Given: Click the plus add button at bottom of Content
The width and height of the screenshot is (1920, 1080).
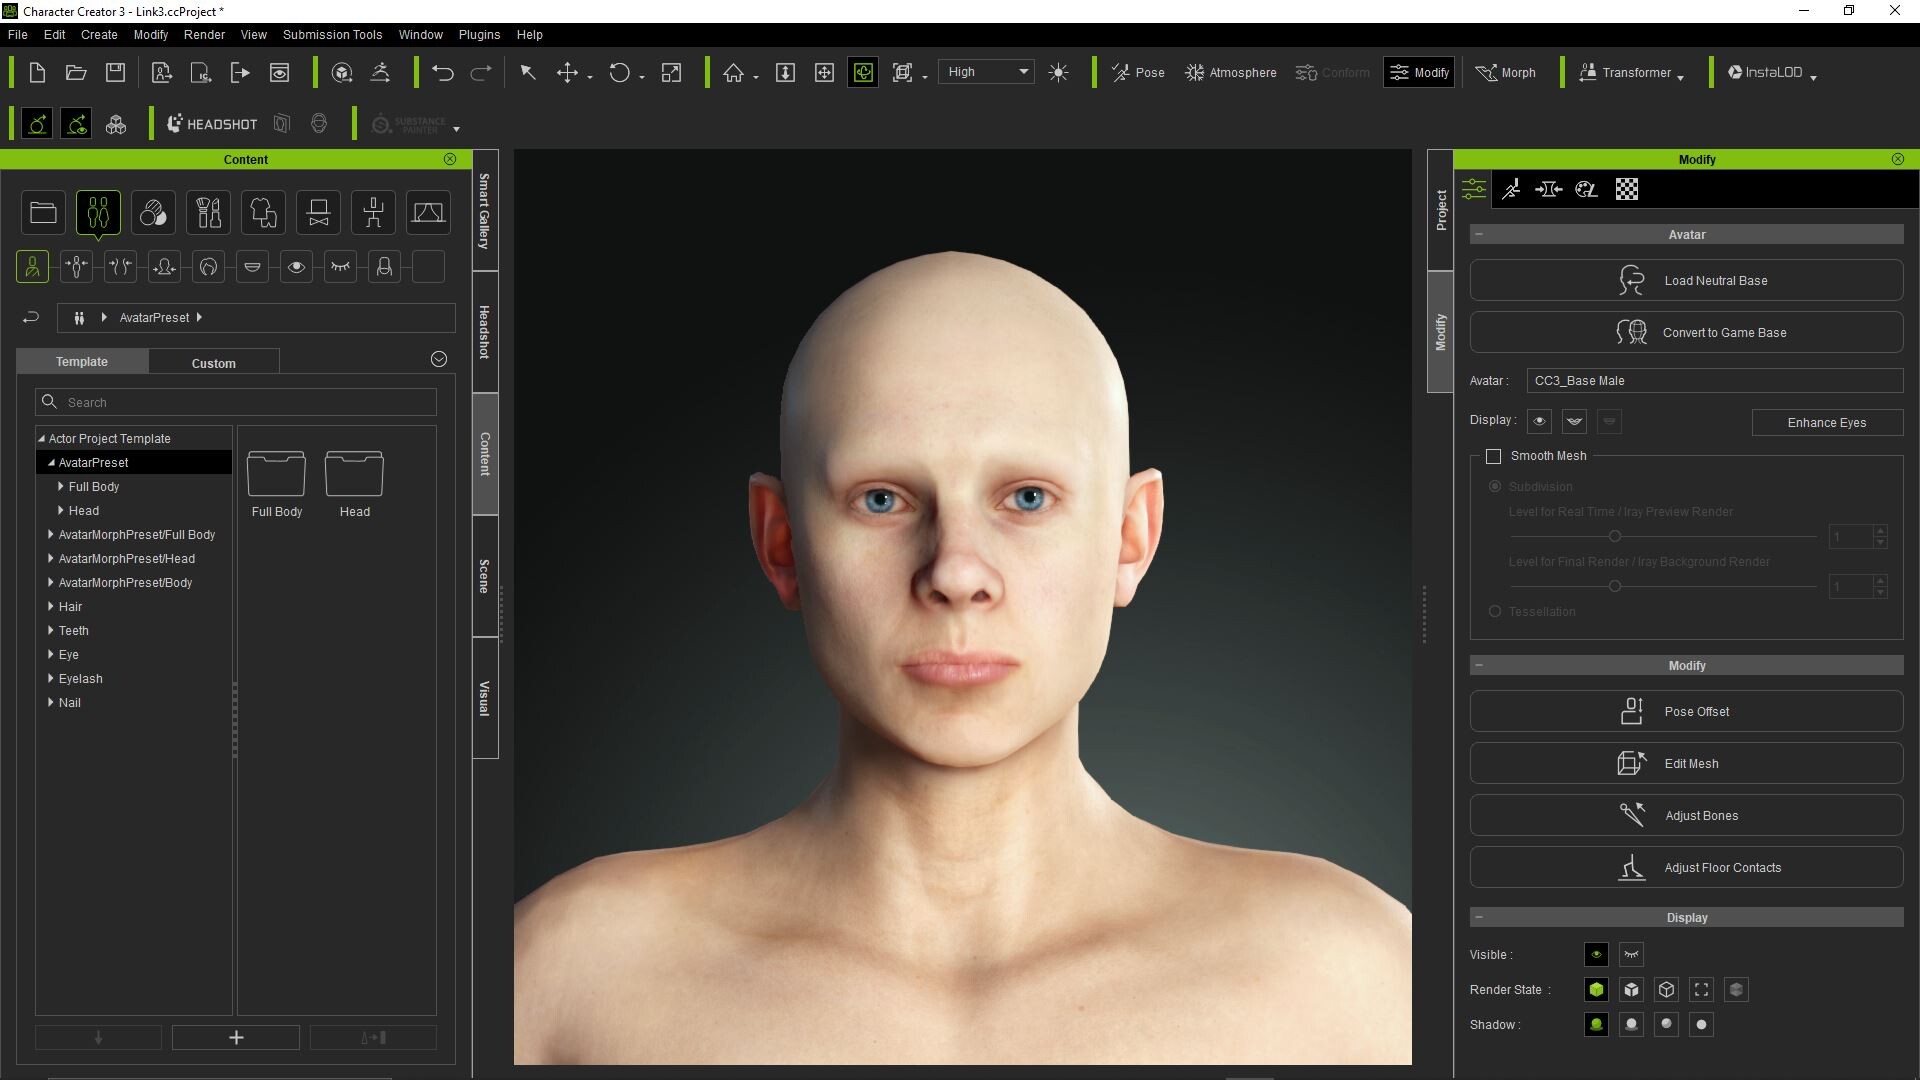Looking at the screenshot, I should (236, 1037).
